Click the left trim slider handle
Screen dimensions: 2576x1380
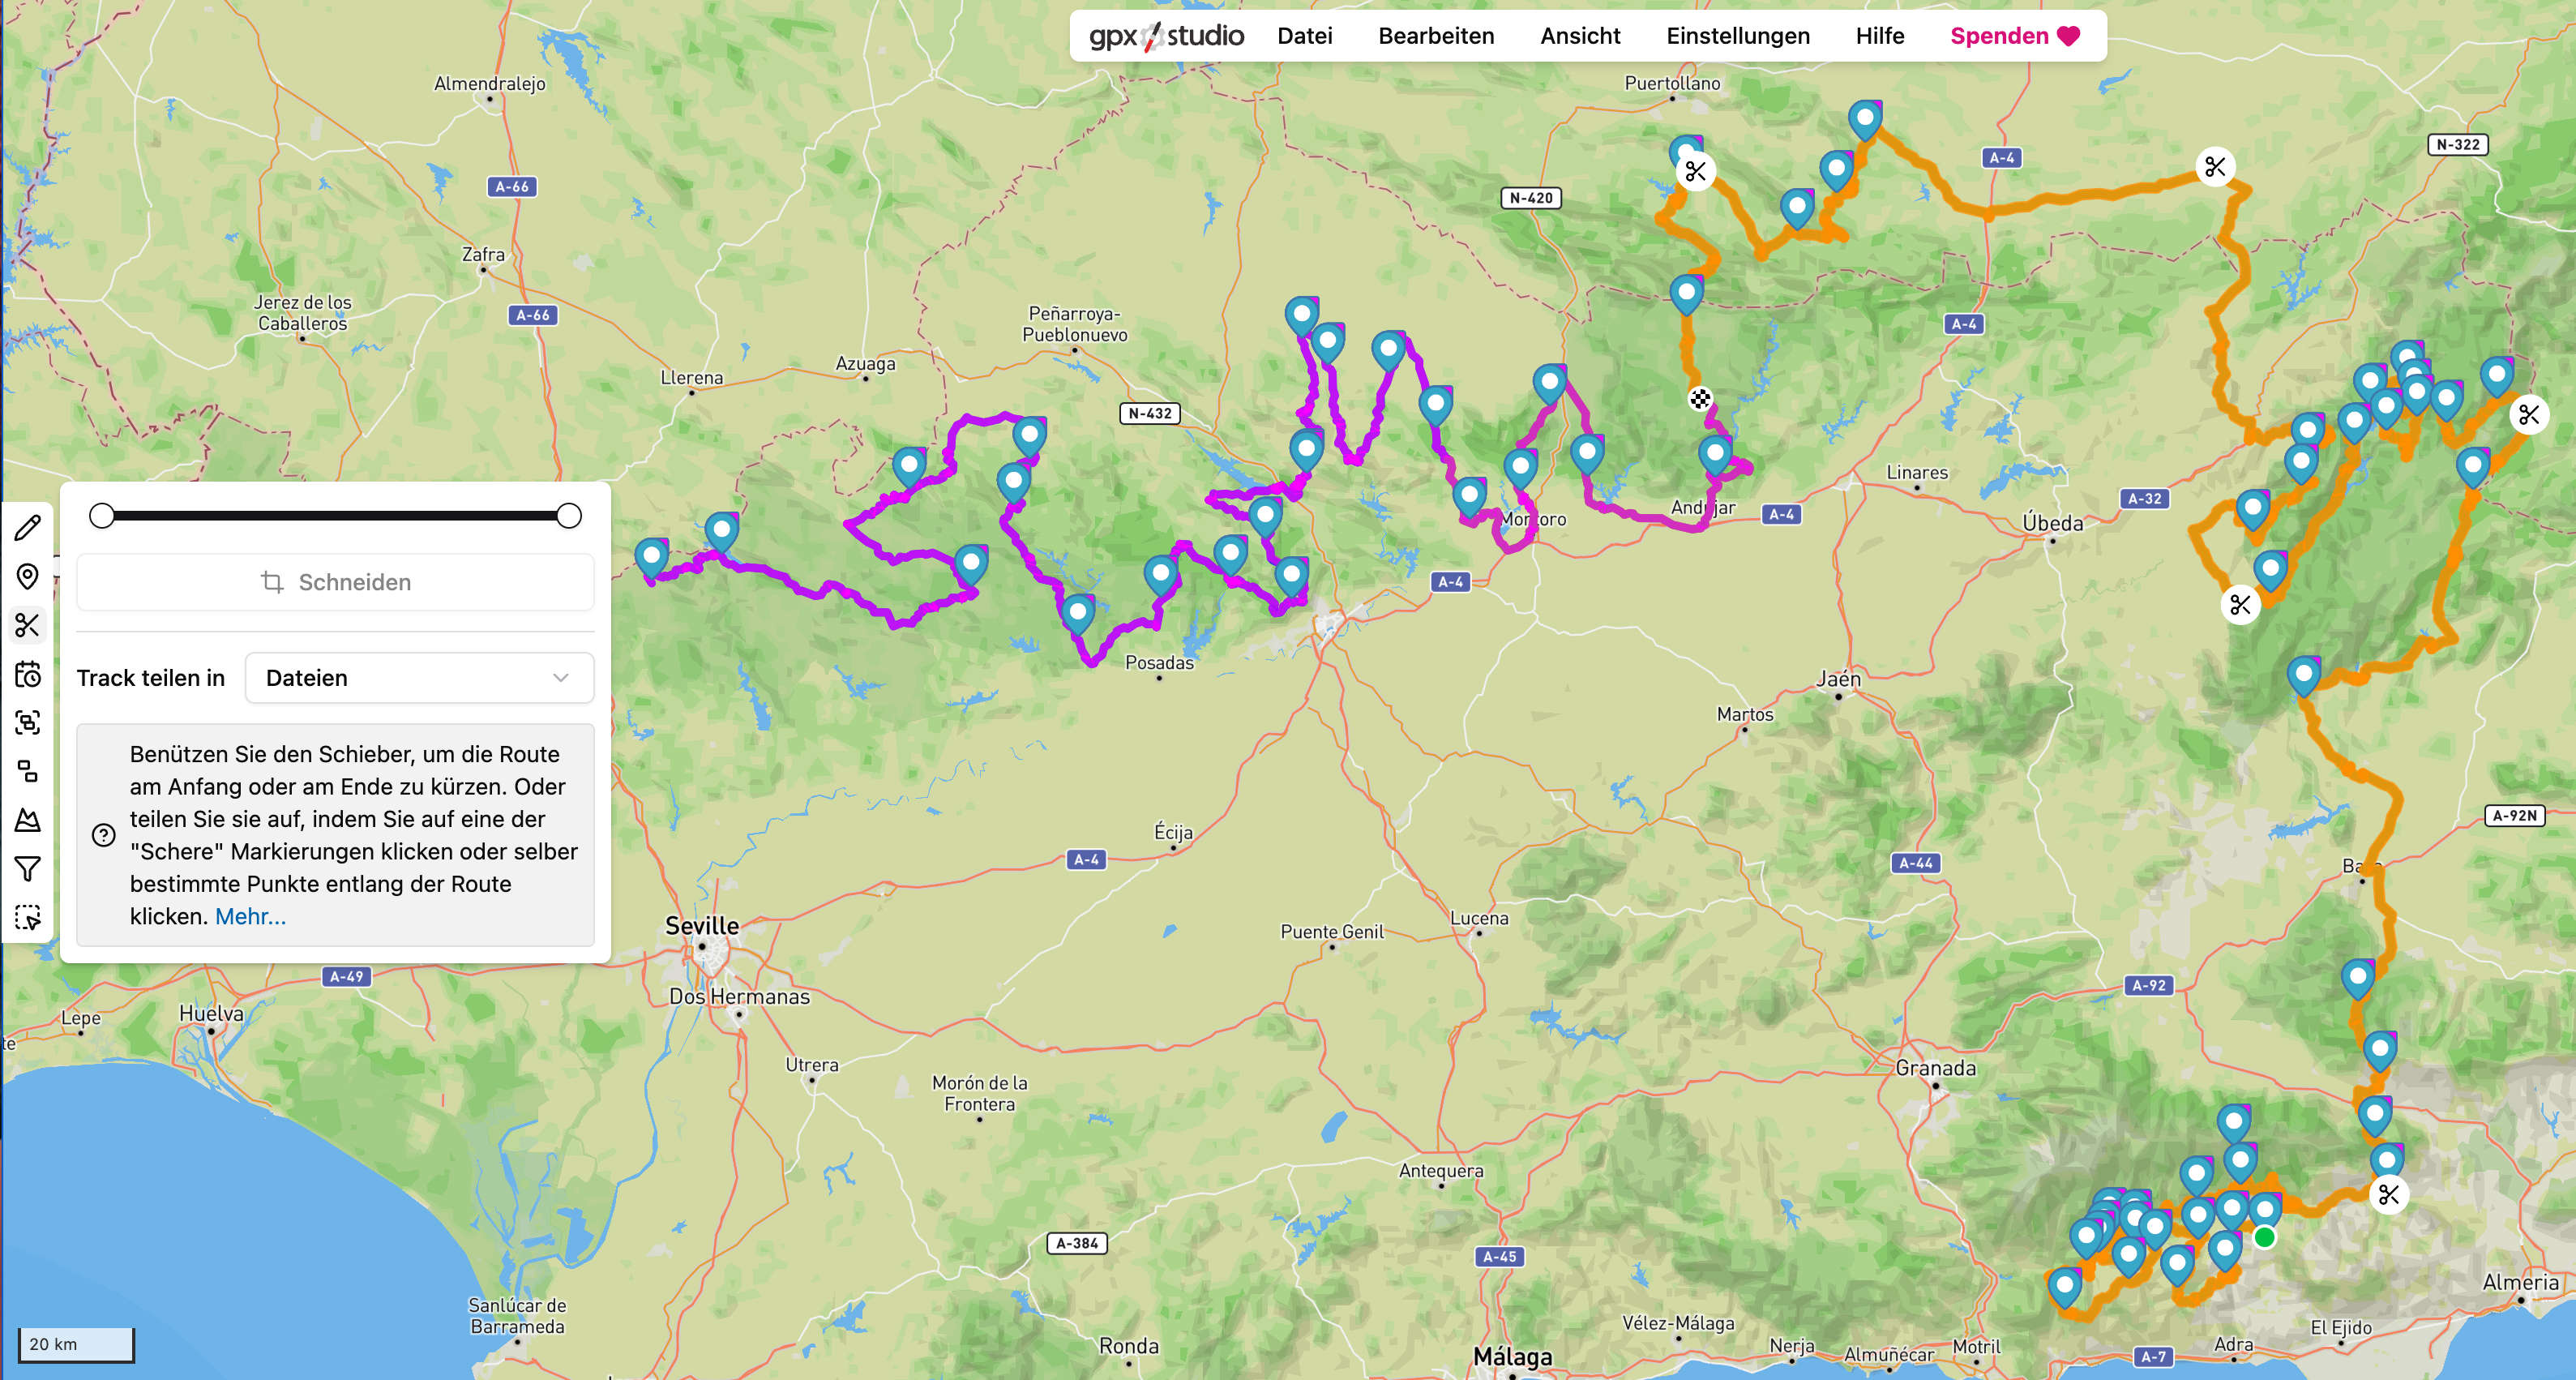[x=102, y=516]
